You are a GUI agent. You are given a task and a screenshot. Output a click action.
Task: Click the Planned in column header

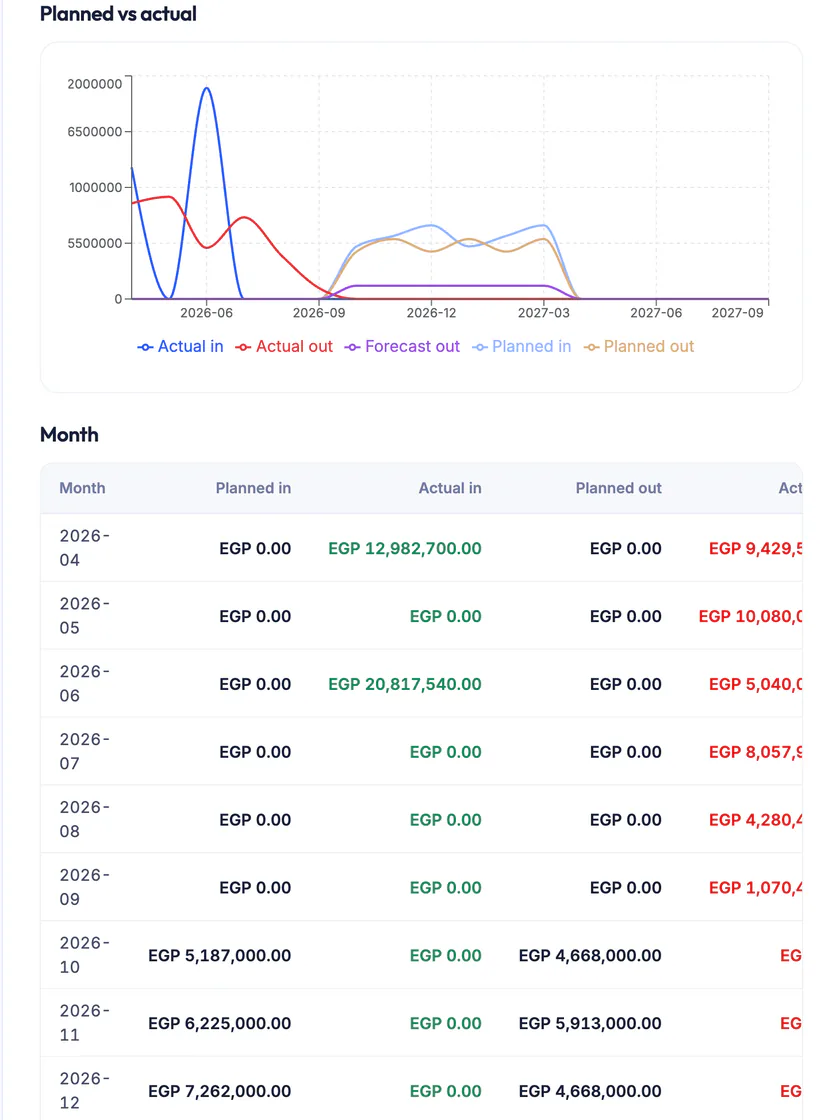pyautogui.click(x=254, y=488)
